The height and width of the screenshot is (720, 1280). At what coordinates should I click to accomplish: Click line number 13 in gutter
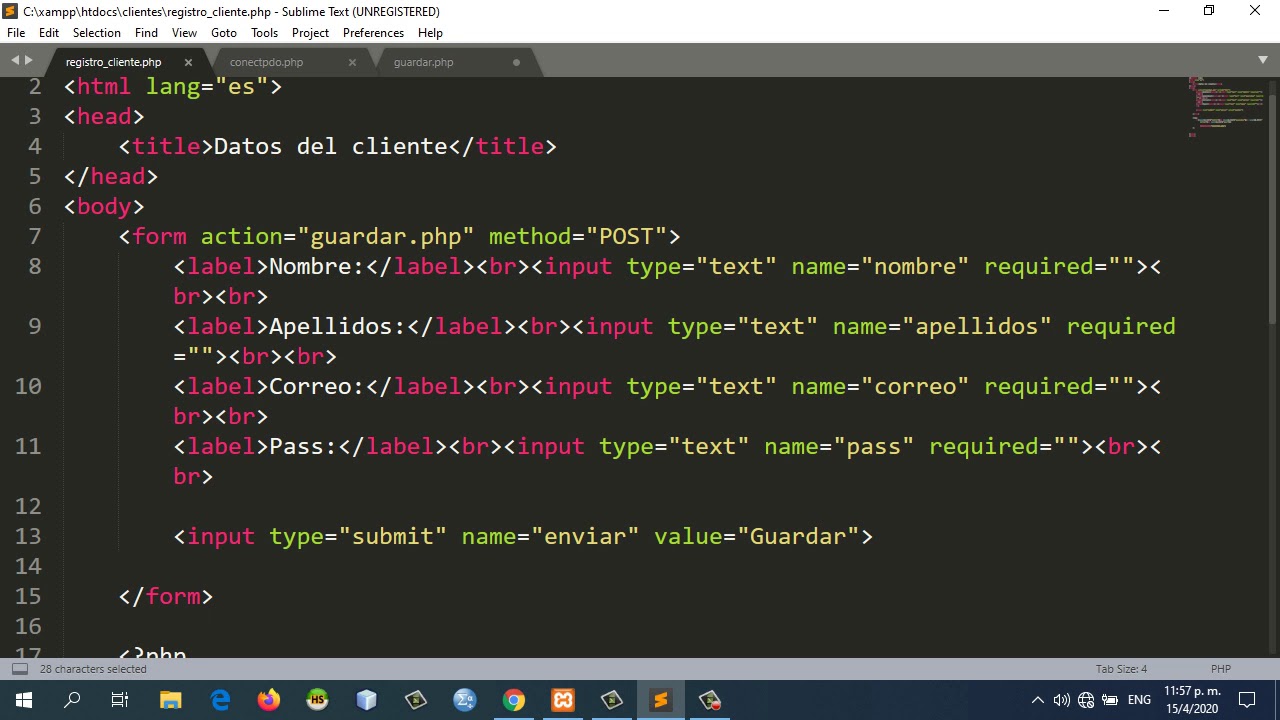point(28,536)
